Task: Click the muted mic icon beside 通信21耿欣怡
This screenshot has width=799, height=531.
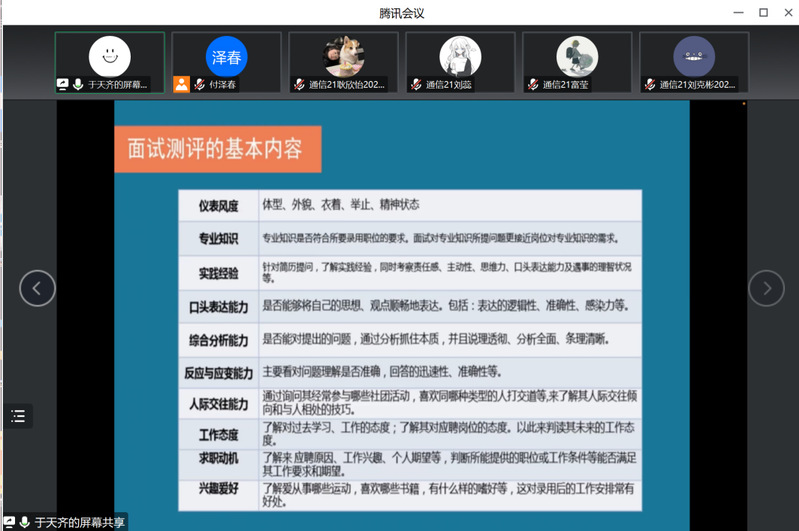Action: pyautogui.click(x=299, y=85)
